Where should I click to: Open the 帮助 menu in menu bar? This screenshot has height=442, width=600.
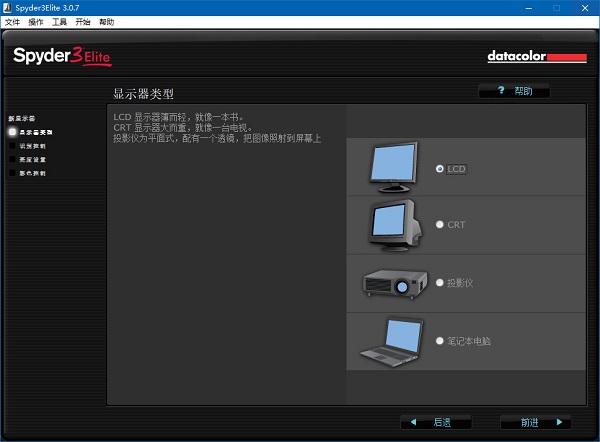[x=106, y=22]
